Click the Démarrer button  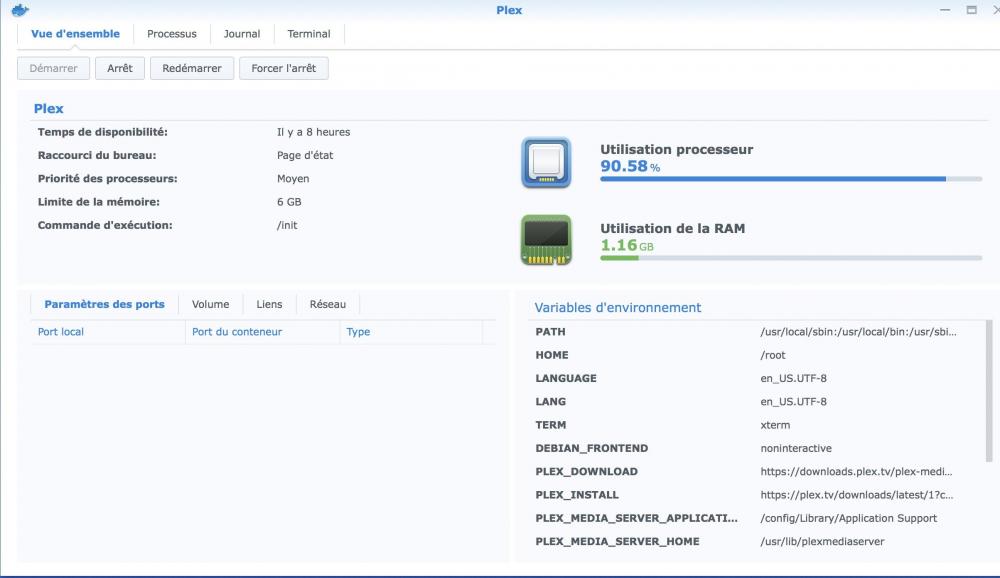(x=54, y=68)
